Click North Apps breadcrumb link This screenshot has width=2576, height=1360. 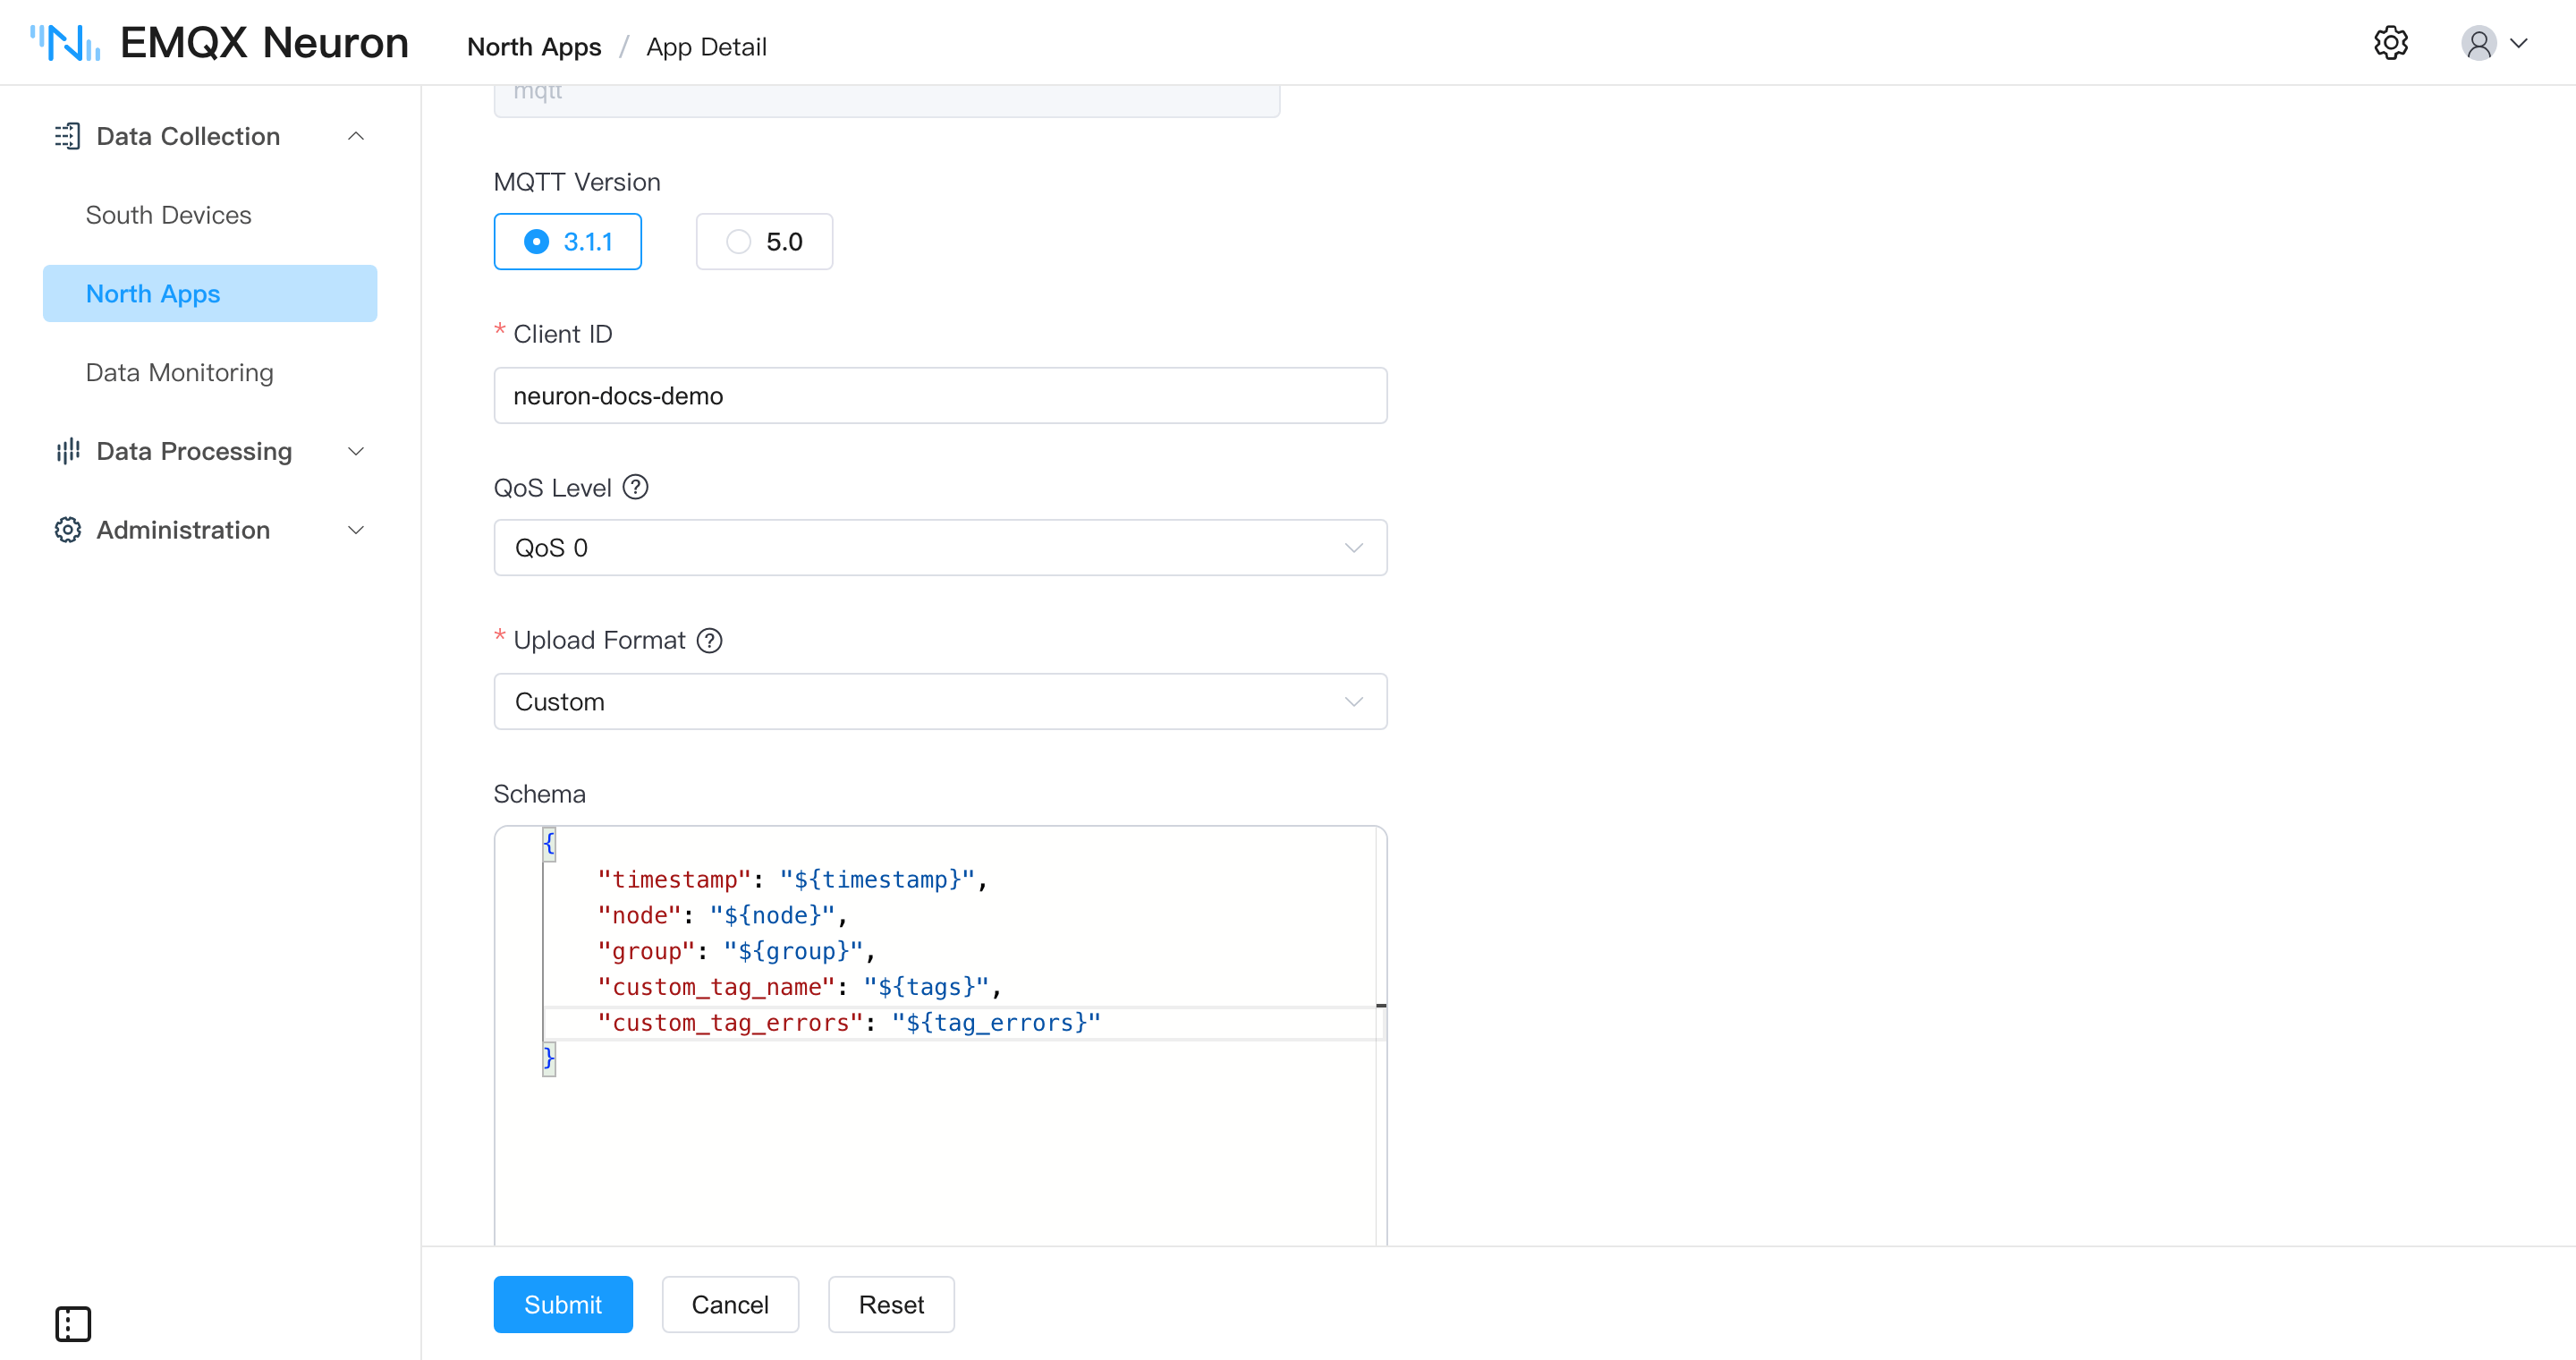point(534,47)
